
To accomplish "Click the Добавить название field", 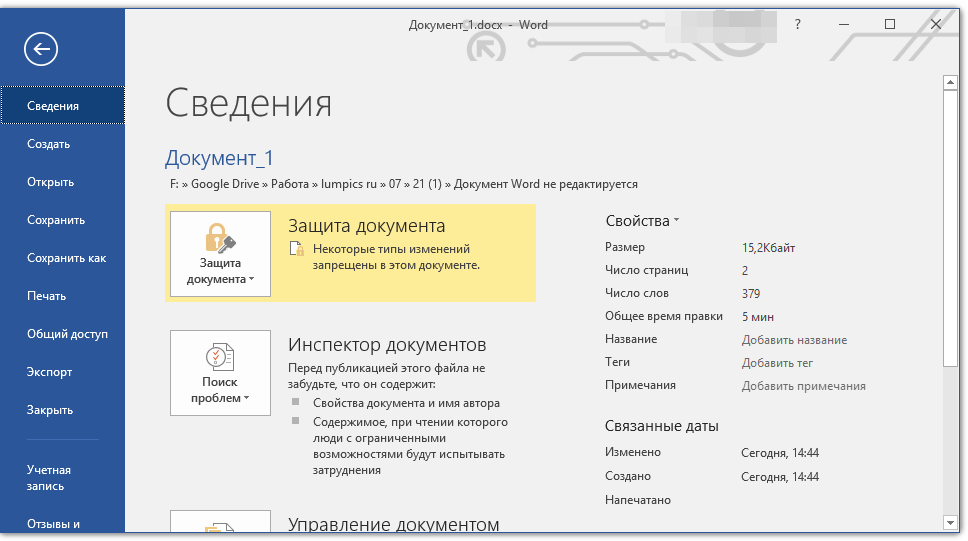I will point(794,340).
